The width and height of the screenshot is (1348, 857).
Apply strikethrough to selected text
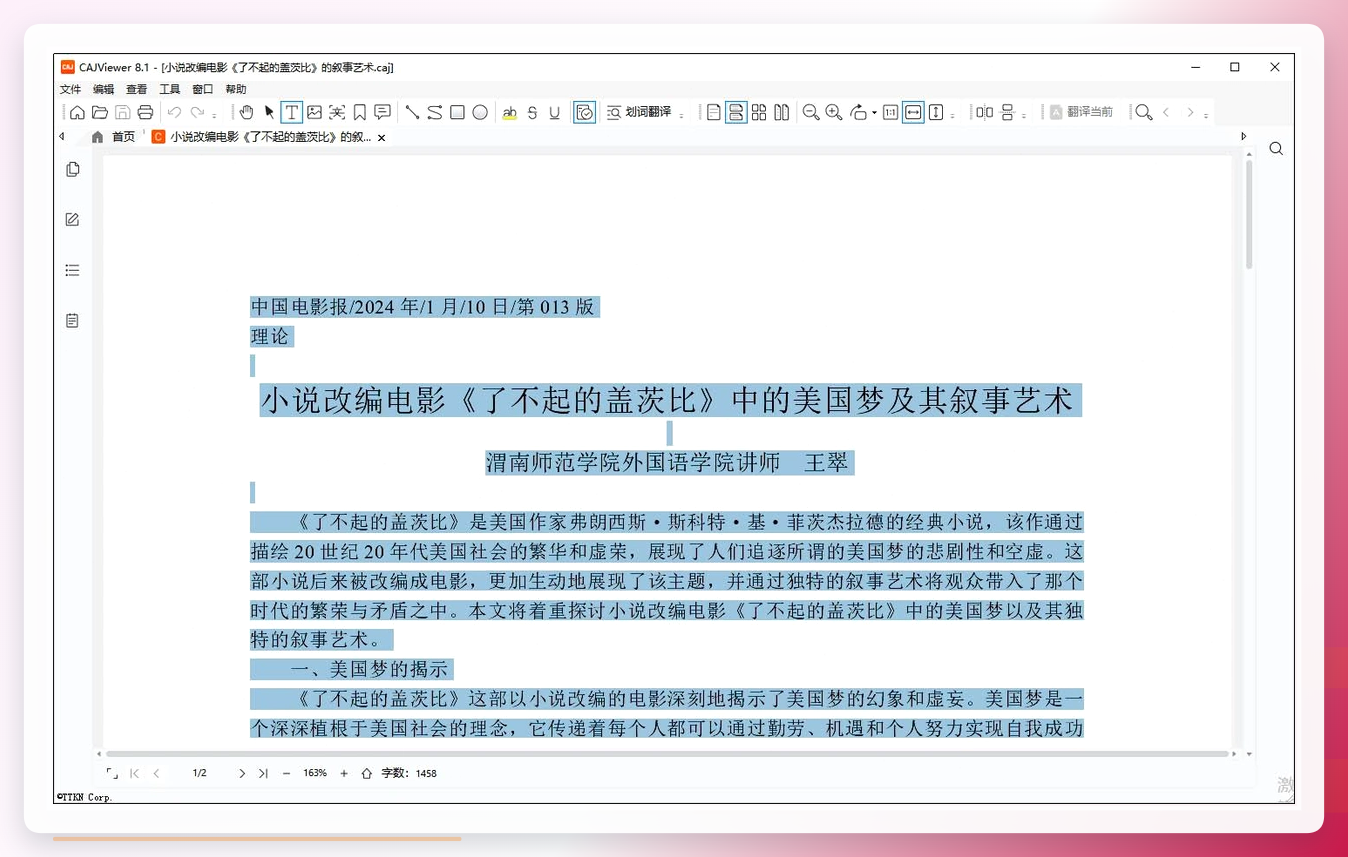pos(532,112)
